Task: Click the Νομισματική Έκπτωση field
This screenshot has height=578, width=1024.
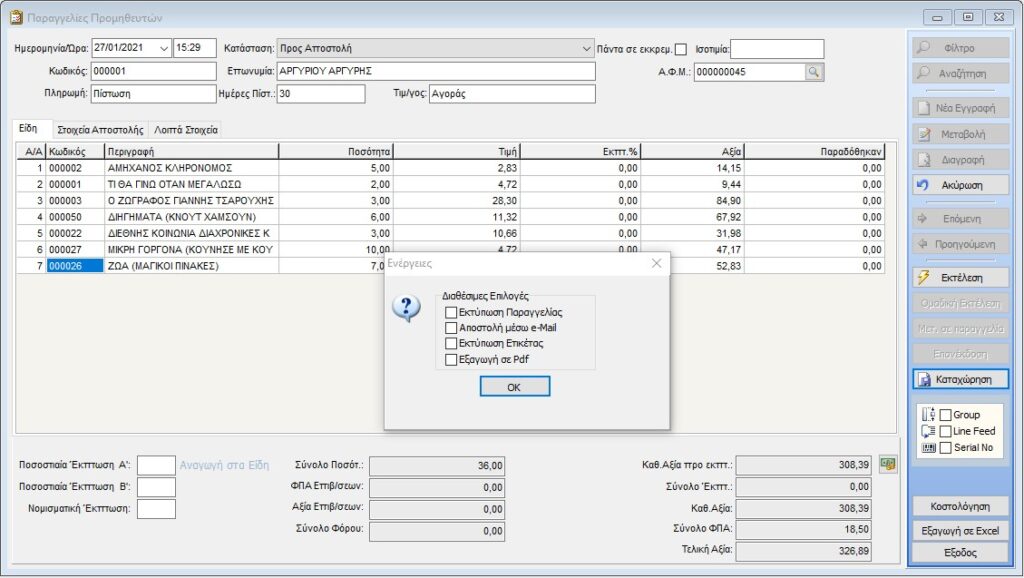Action: [x=156, y=508]
